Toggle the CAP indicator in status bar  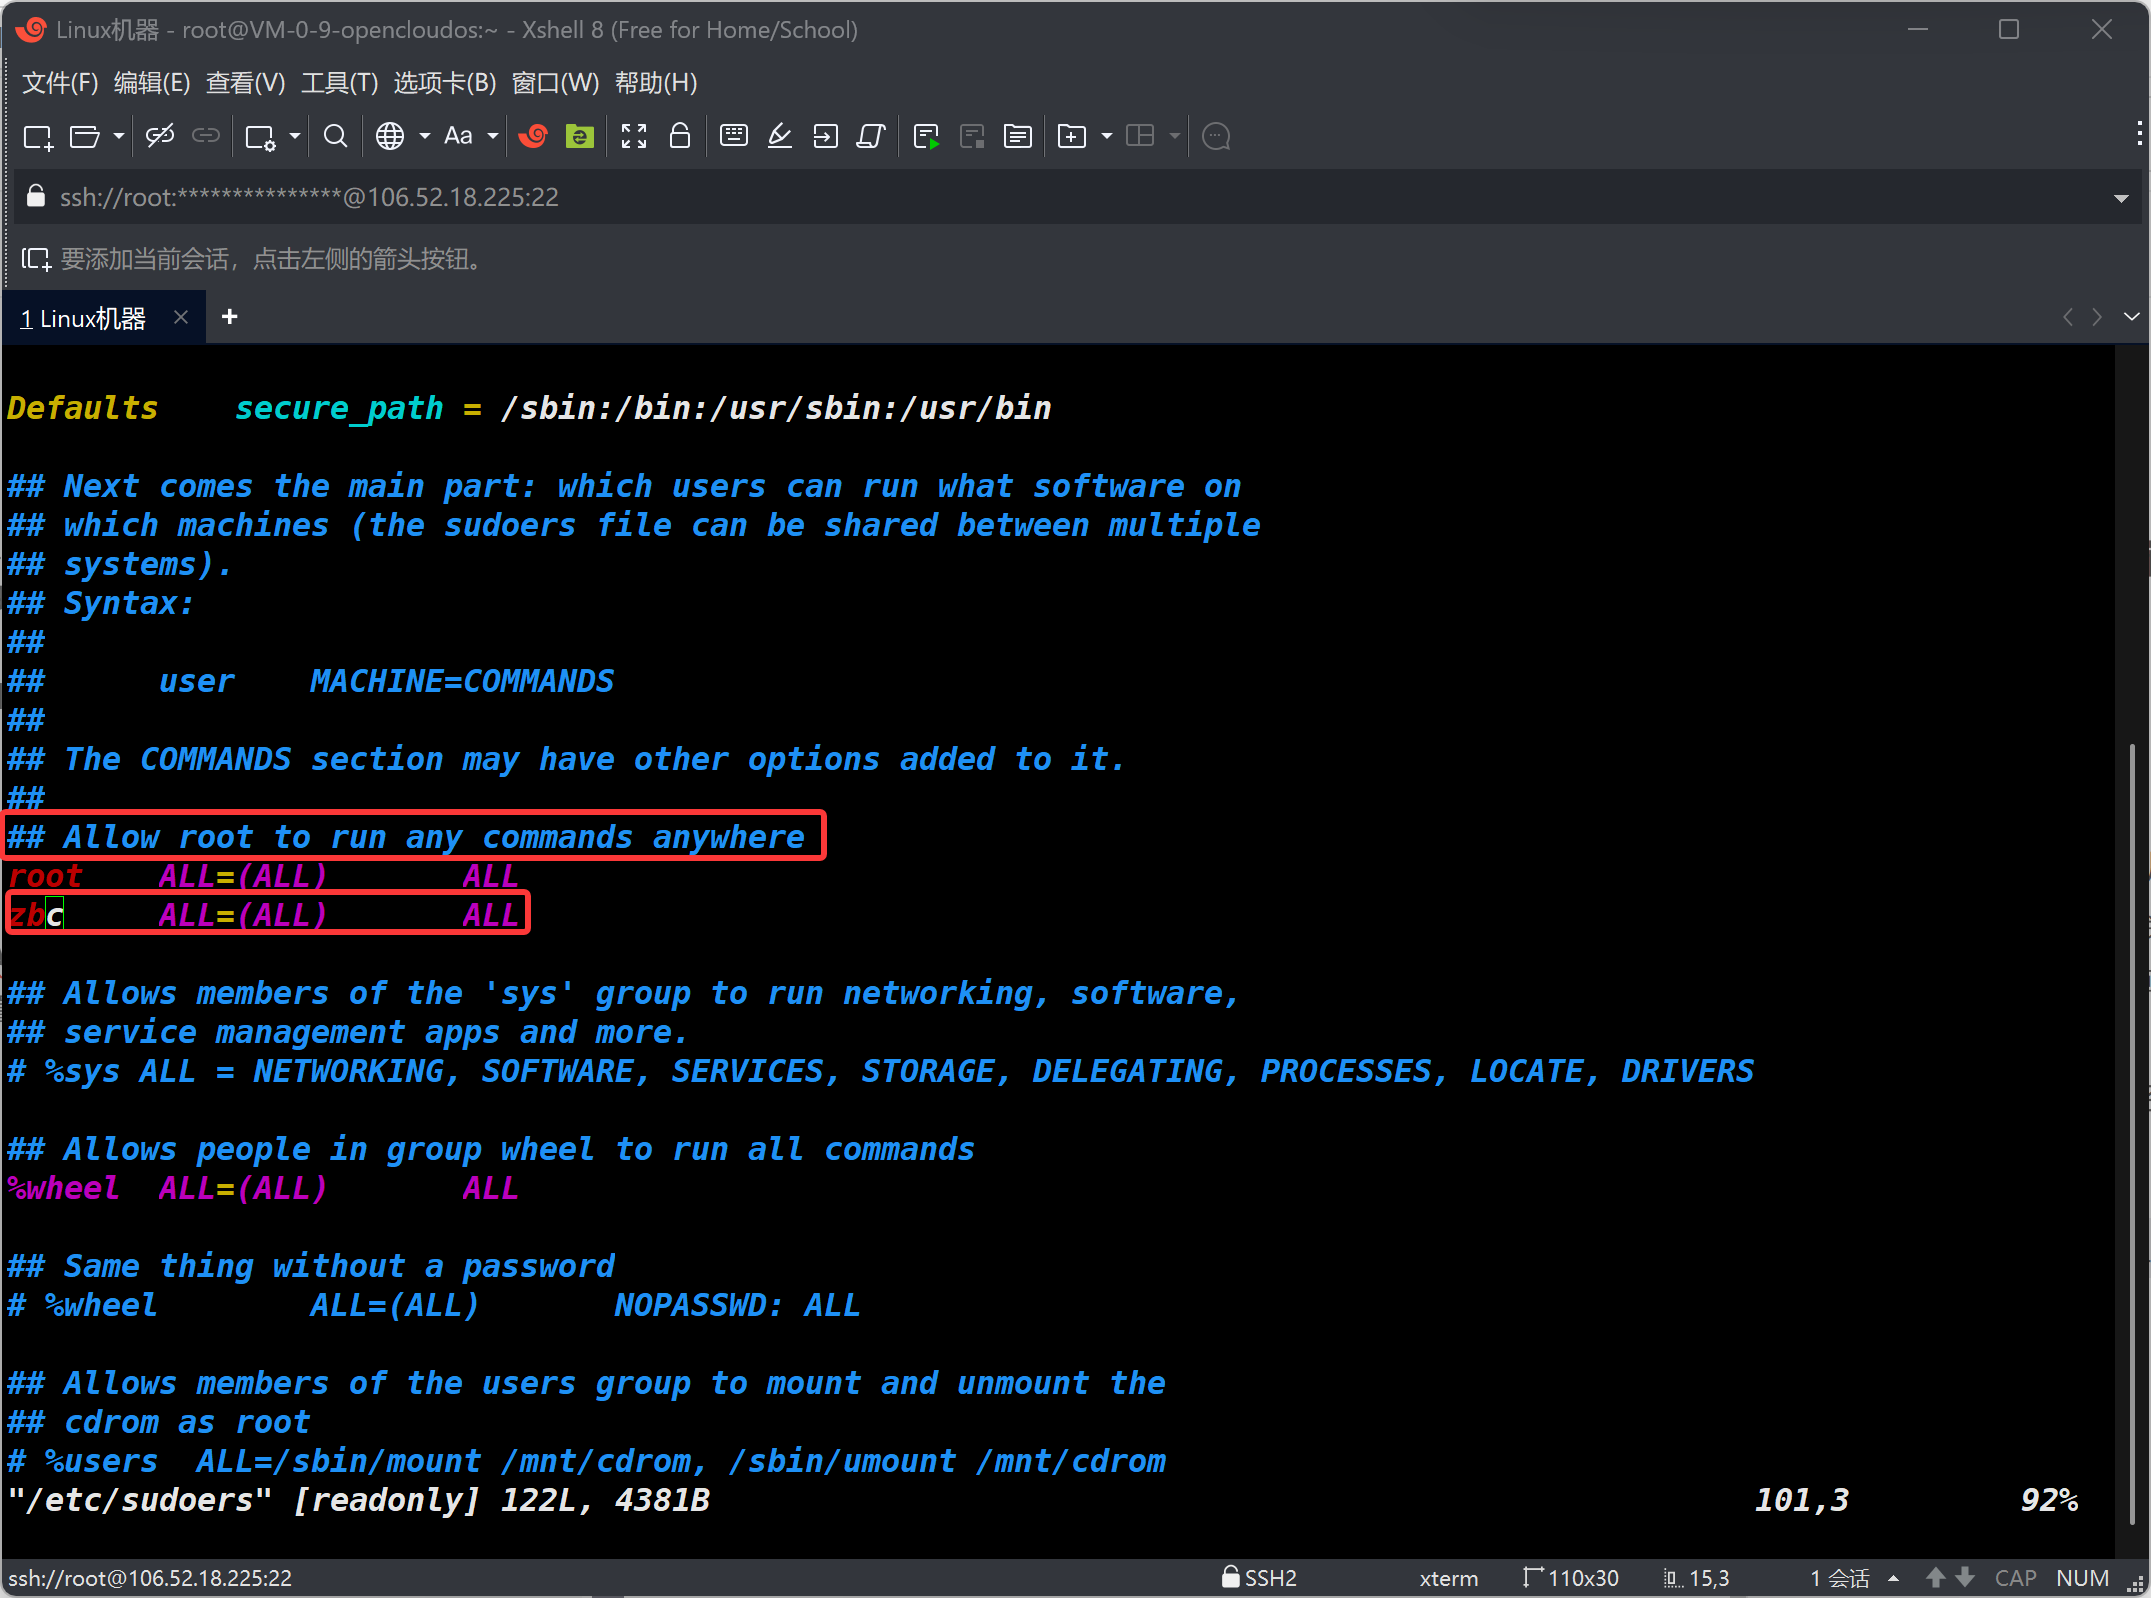pos(2015,1578)
